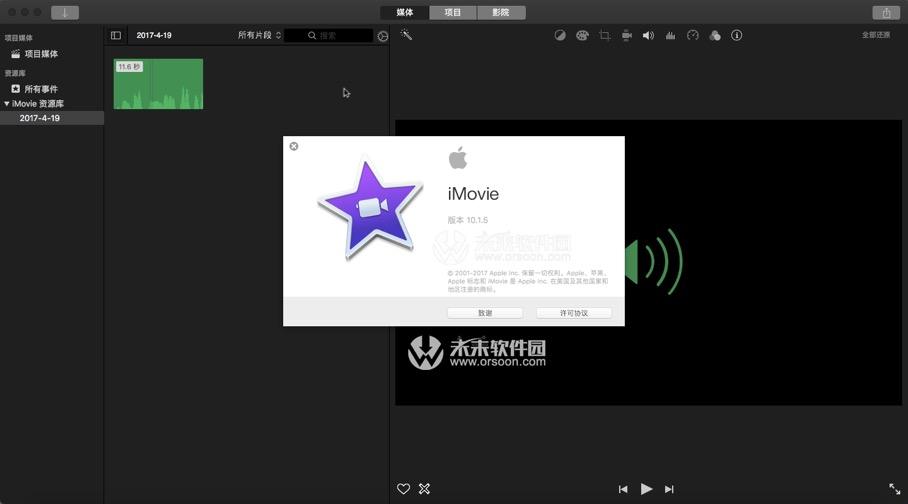Click the play button in viewer

[x=646, y=489]
